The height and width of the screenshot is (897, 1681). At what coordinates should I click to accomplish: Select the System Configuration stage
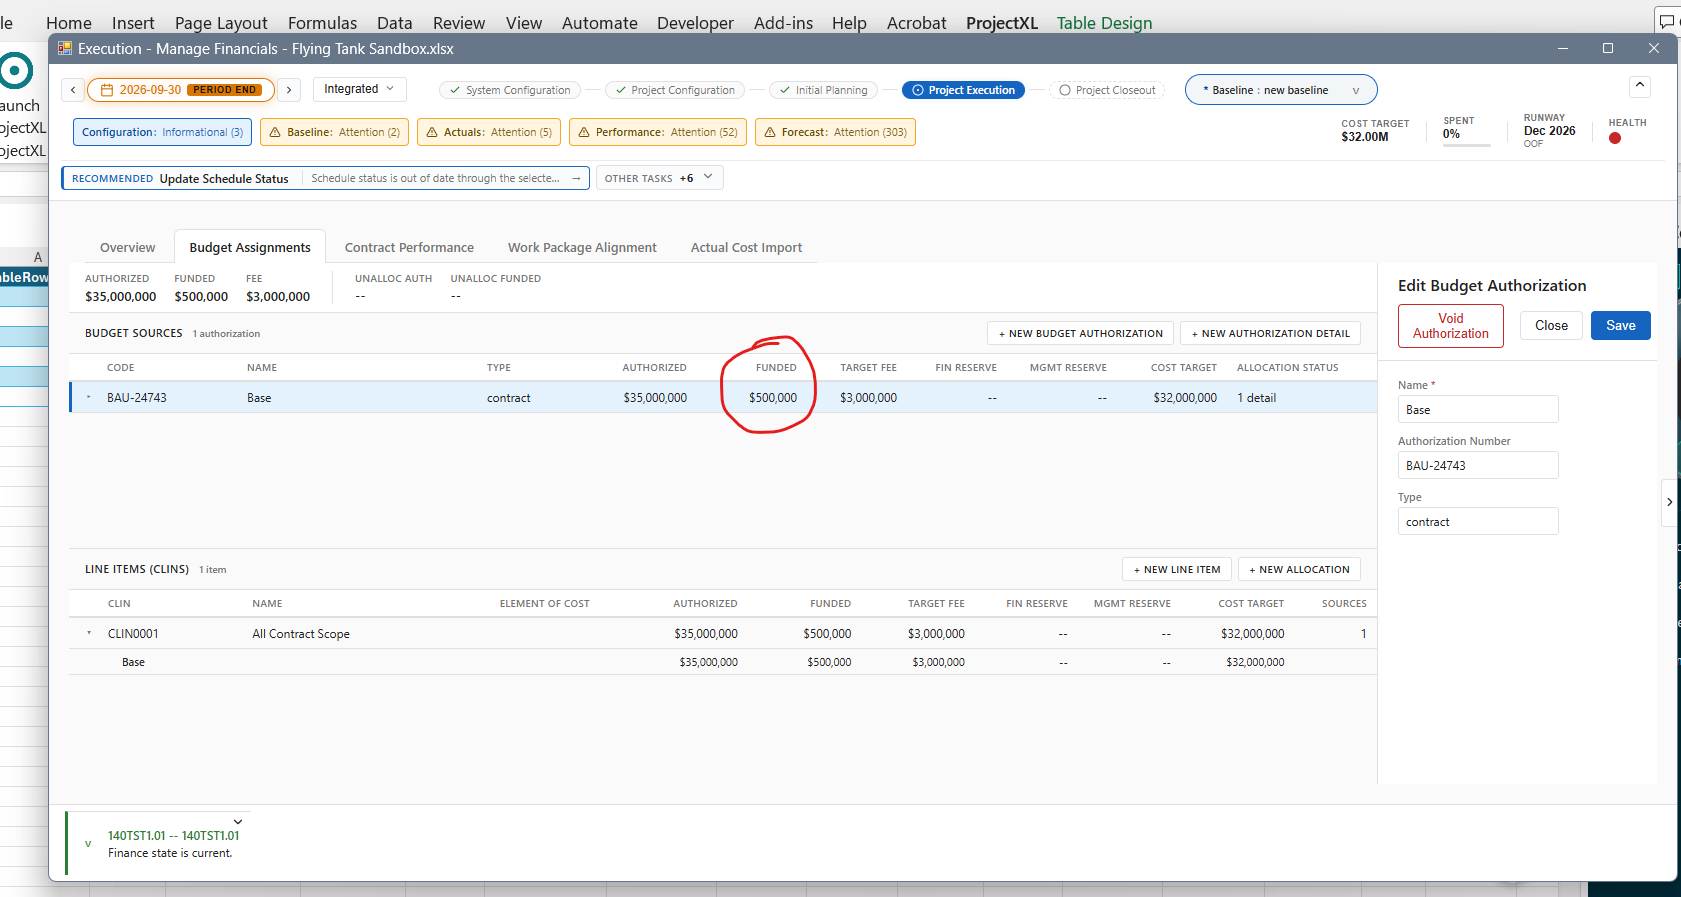[509, 90]
